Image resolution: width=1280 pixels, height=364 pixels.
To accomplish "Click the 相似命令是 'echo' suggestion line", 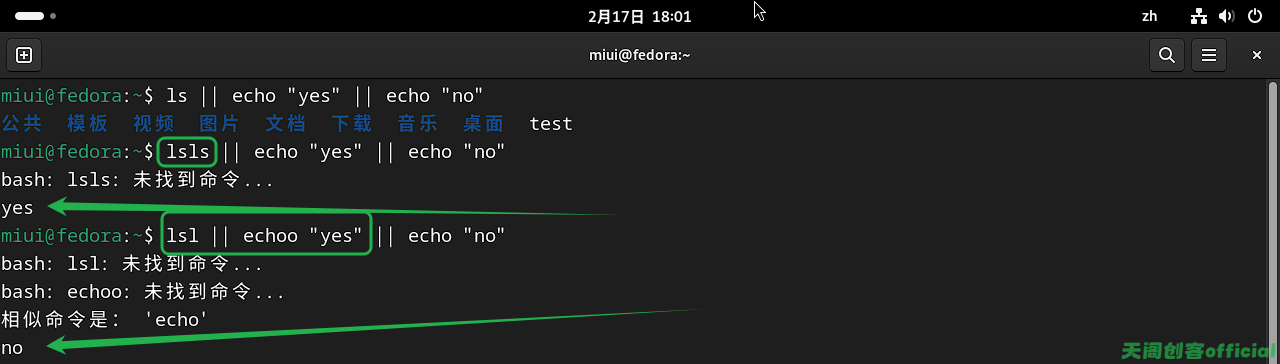I will [x=105, y=320].
